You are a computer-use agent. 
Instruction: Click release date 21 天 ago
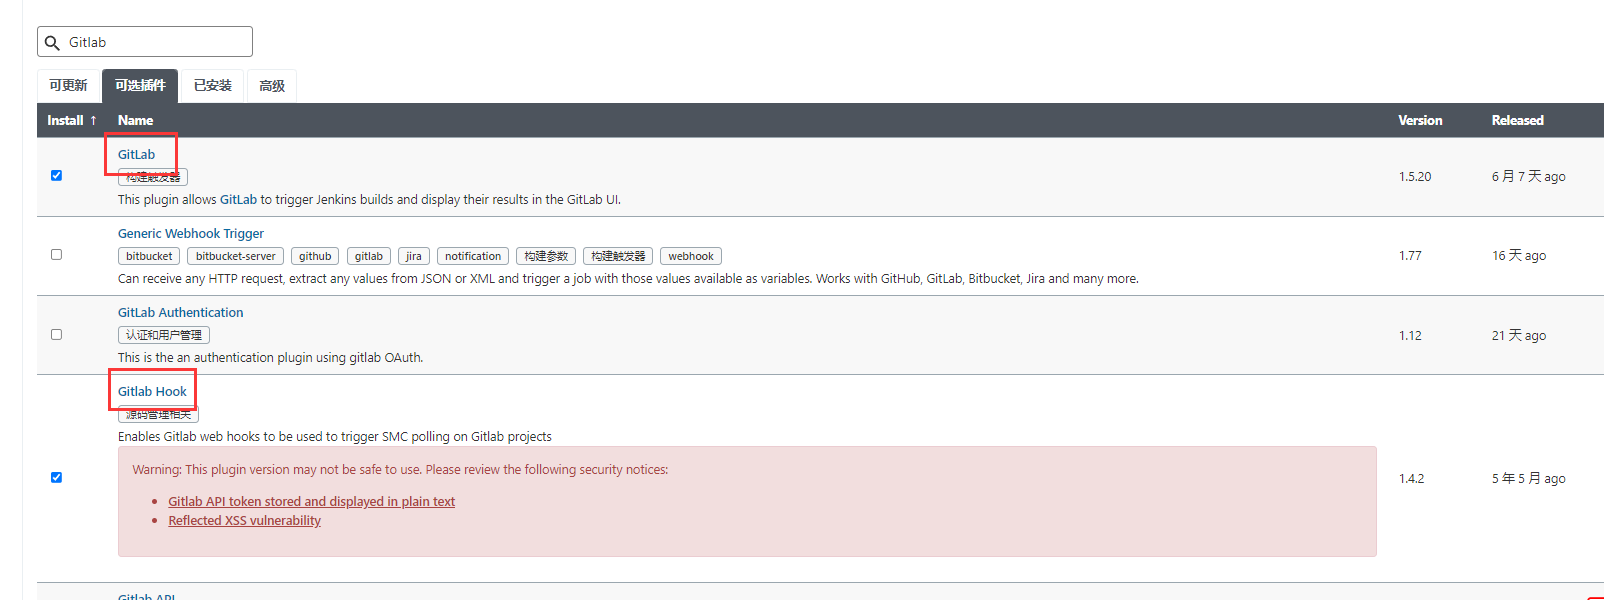[1519, 336]
